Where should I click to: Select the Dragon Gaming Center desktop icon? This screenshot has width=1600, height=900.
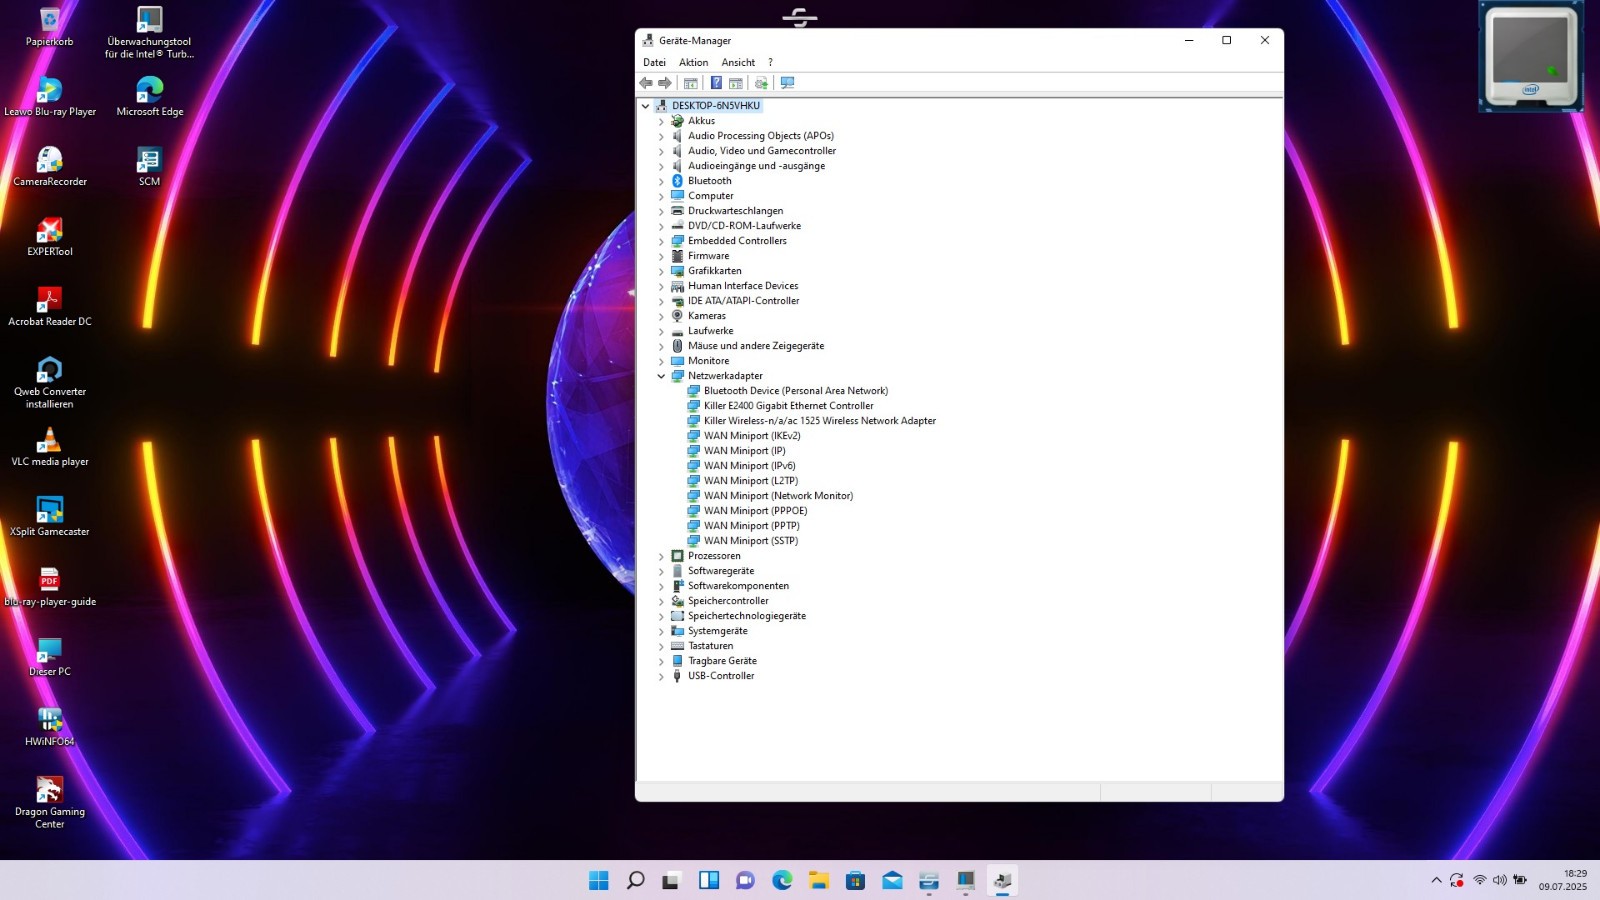coord(50,803)
